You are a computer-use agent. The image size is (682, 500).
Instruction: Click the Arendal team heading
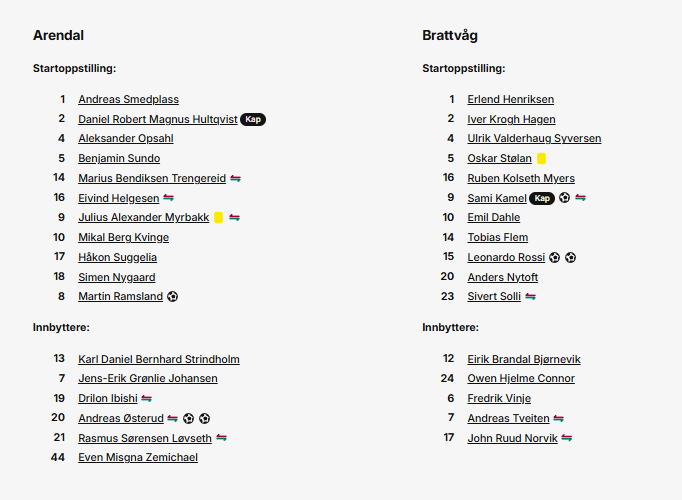click(58, 35)
